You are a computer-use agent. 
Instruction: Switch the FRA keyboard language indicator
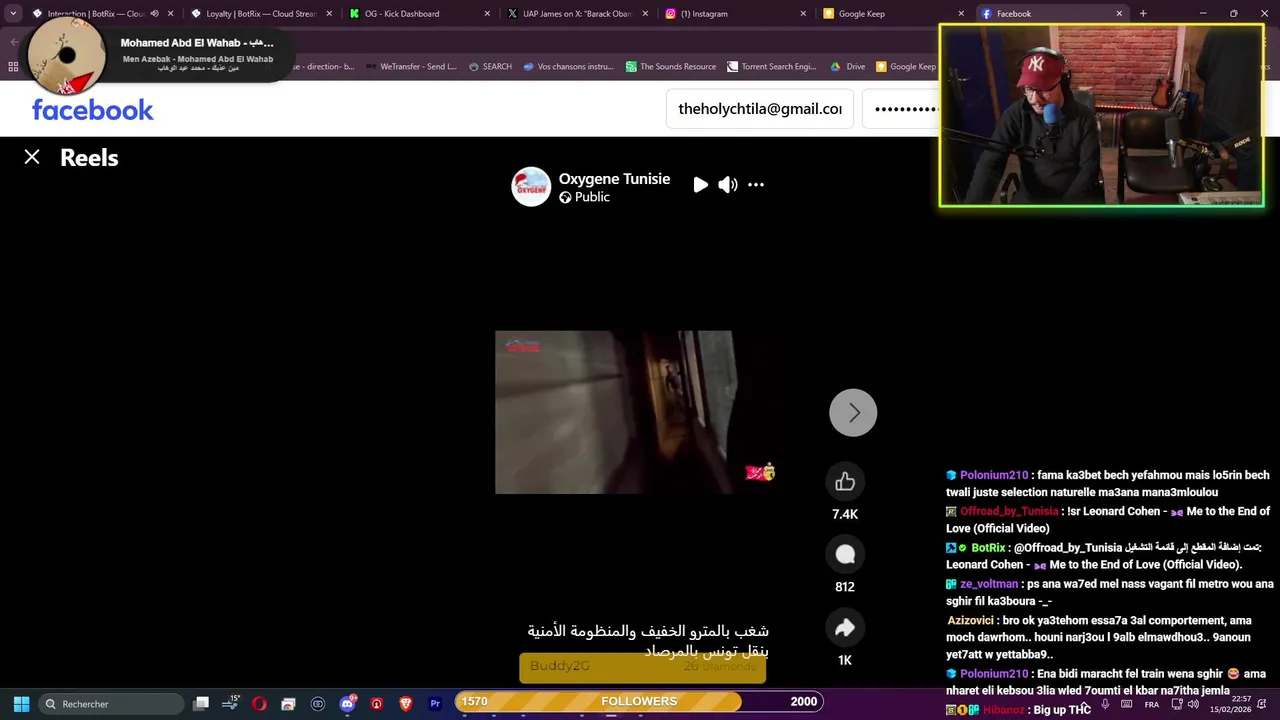(x=1152, y=704)
